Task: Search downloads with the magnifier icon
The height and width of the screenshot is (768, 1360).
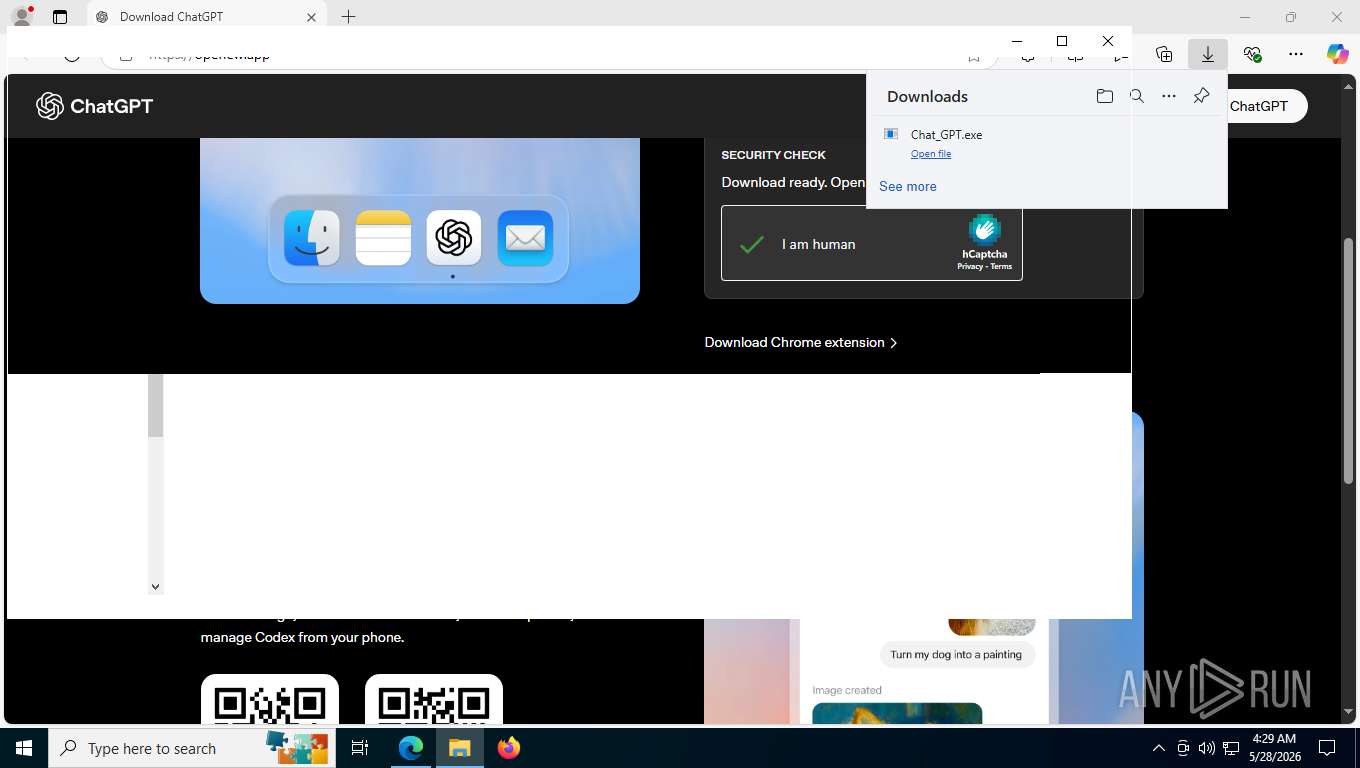Action: point(1136,96)
